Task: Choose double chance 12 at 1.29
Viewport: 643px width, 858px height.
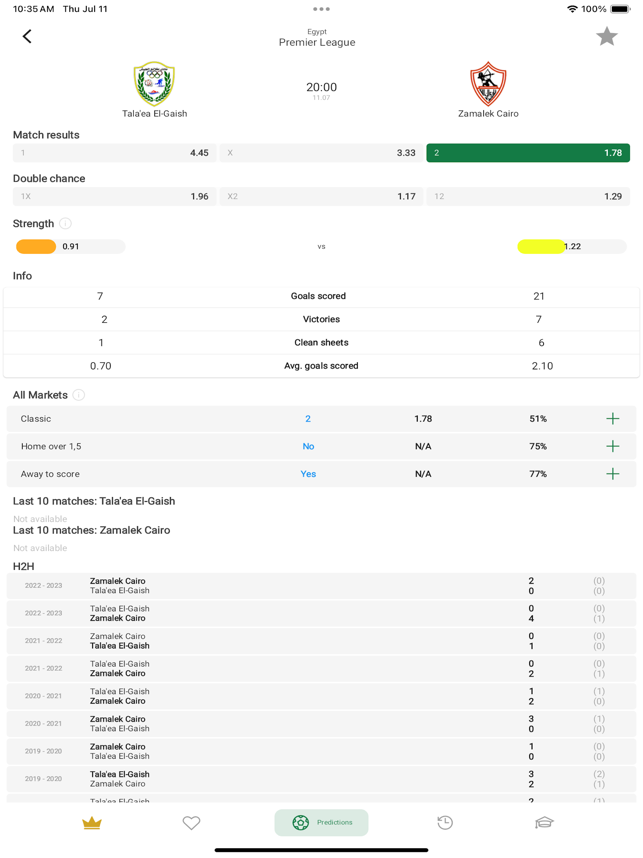Action: tap(528, 196)
